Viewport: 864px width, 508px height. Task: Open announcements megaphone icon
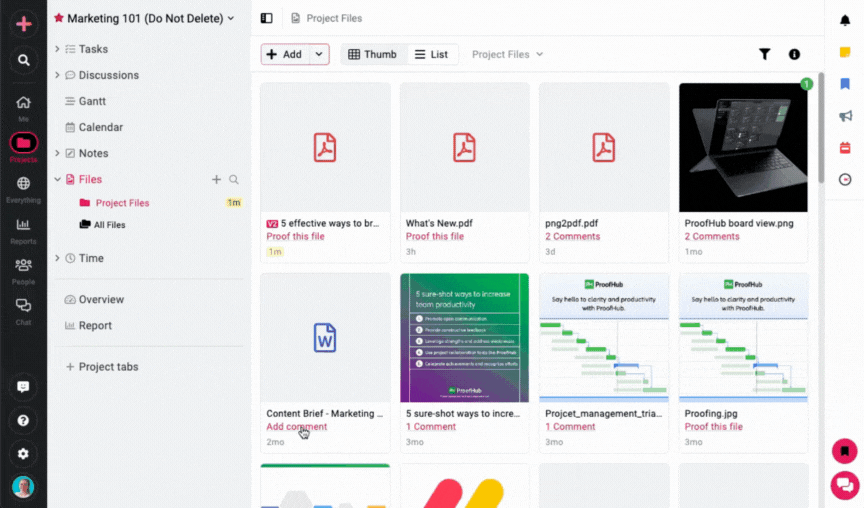coord(845,116)
